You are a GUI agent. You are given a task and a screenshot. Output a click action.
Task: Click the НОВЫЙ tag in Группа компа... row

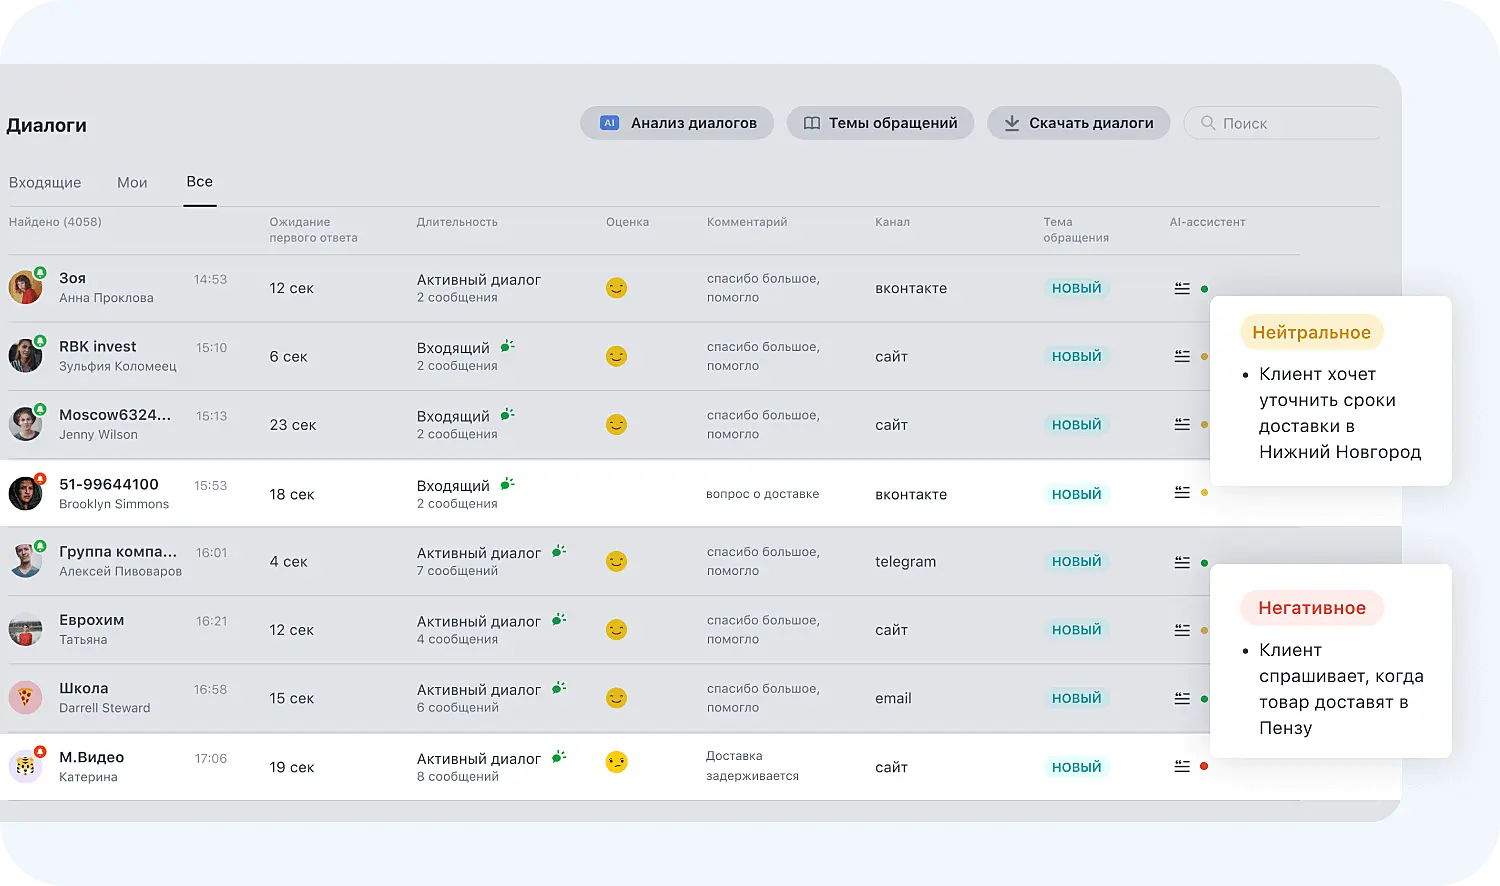[1076, 562]
